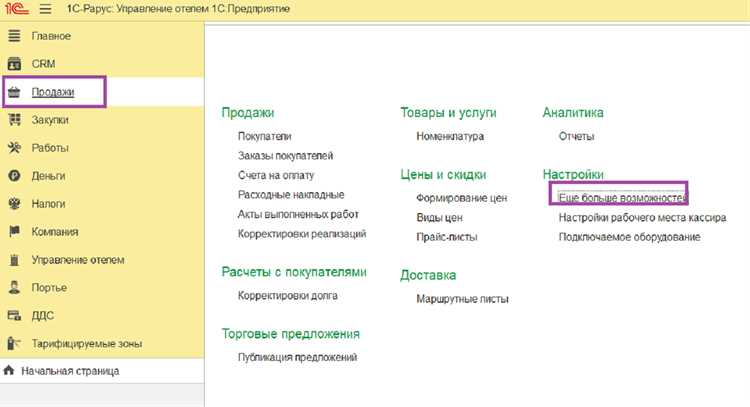Open the Портье section
750x407 pixels.
[x=49, y=287]
